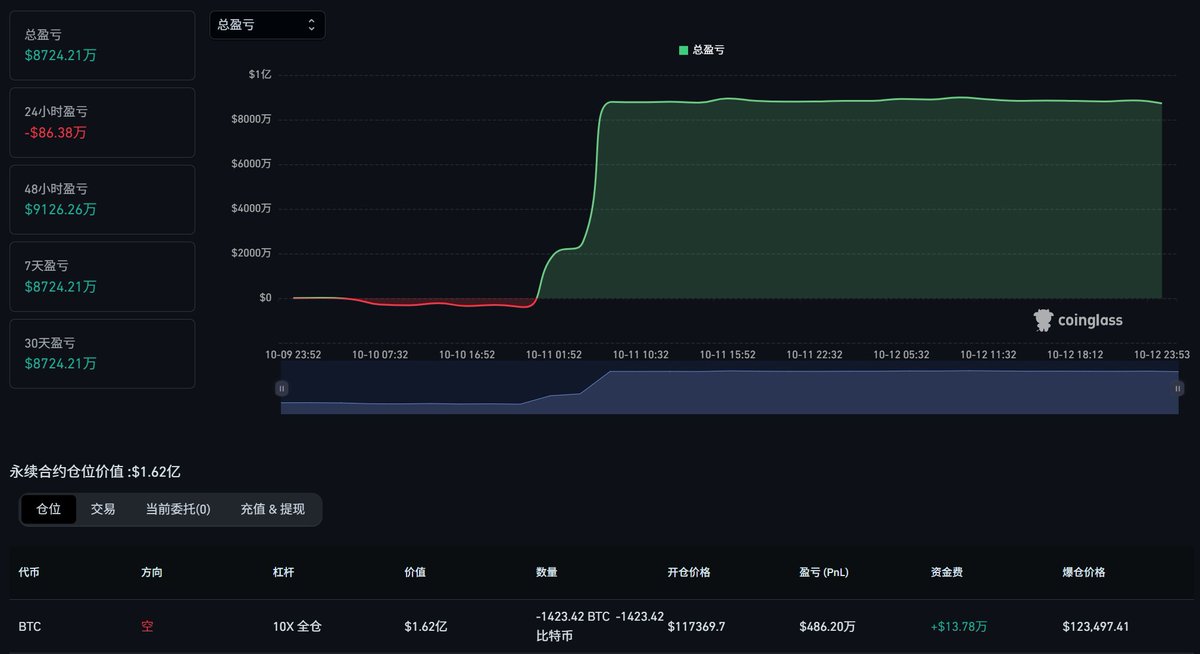Click the Coinglass logo watermark on the chart
Screen dimensions: 1200x654
pyautogui.click(x=1078, y=319)
